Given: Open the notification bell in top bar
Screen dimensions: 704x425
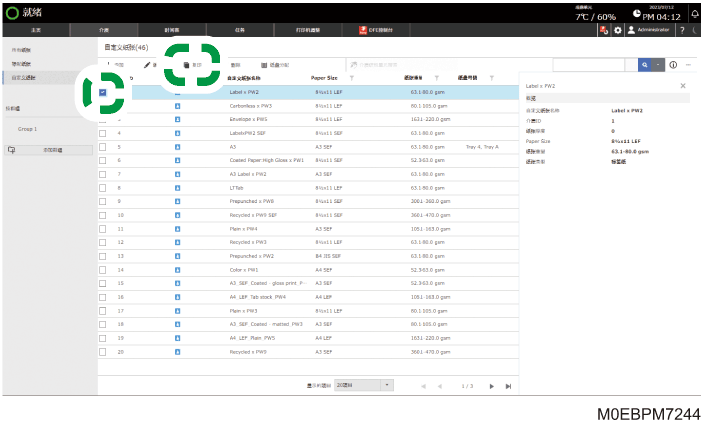Looking at the screenshot, I should (x=695, y=14).
